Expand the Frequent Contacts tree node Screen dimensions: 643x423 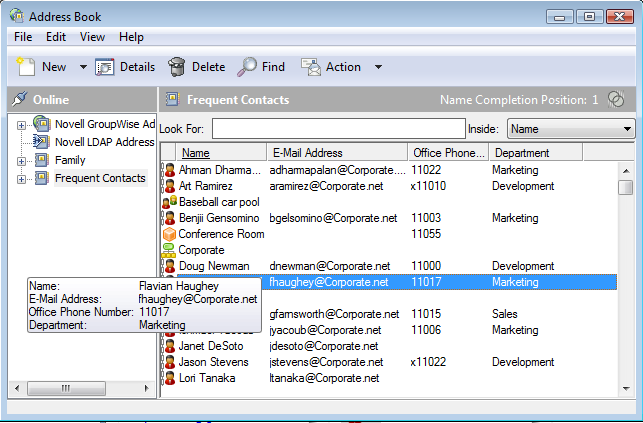tap(21, 179)
